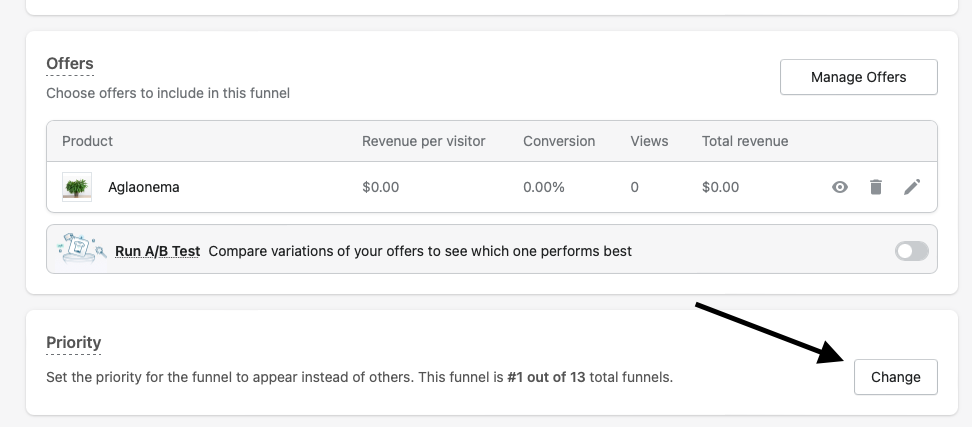Click the eye preview icon for Aglaonema

point(840,187)
